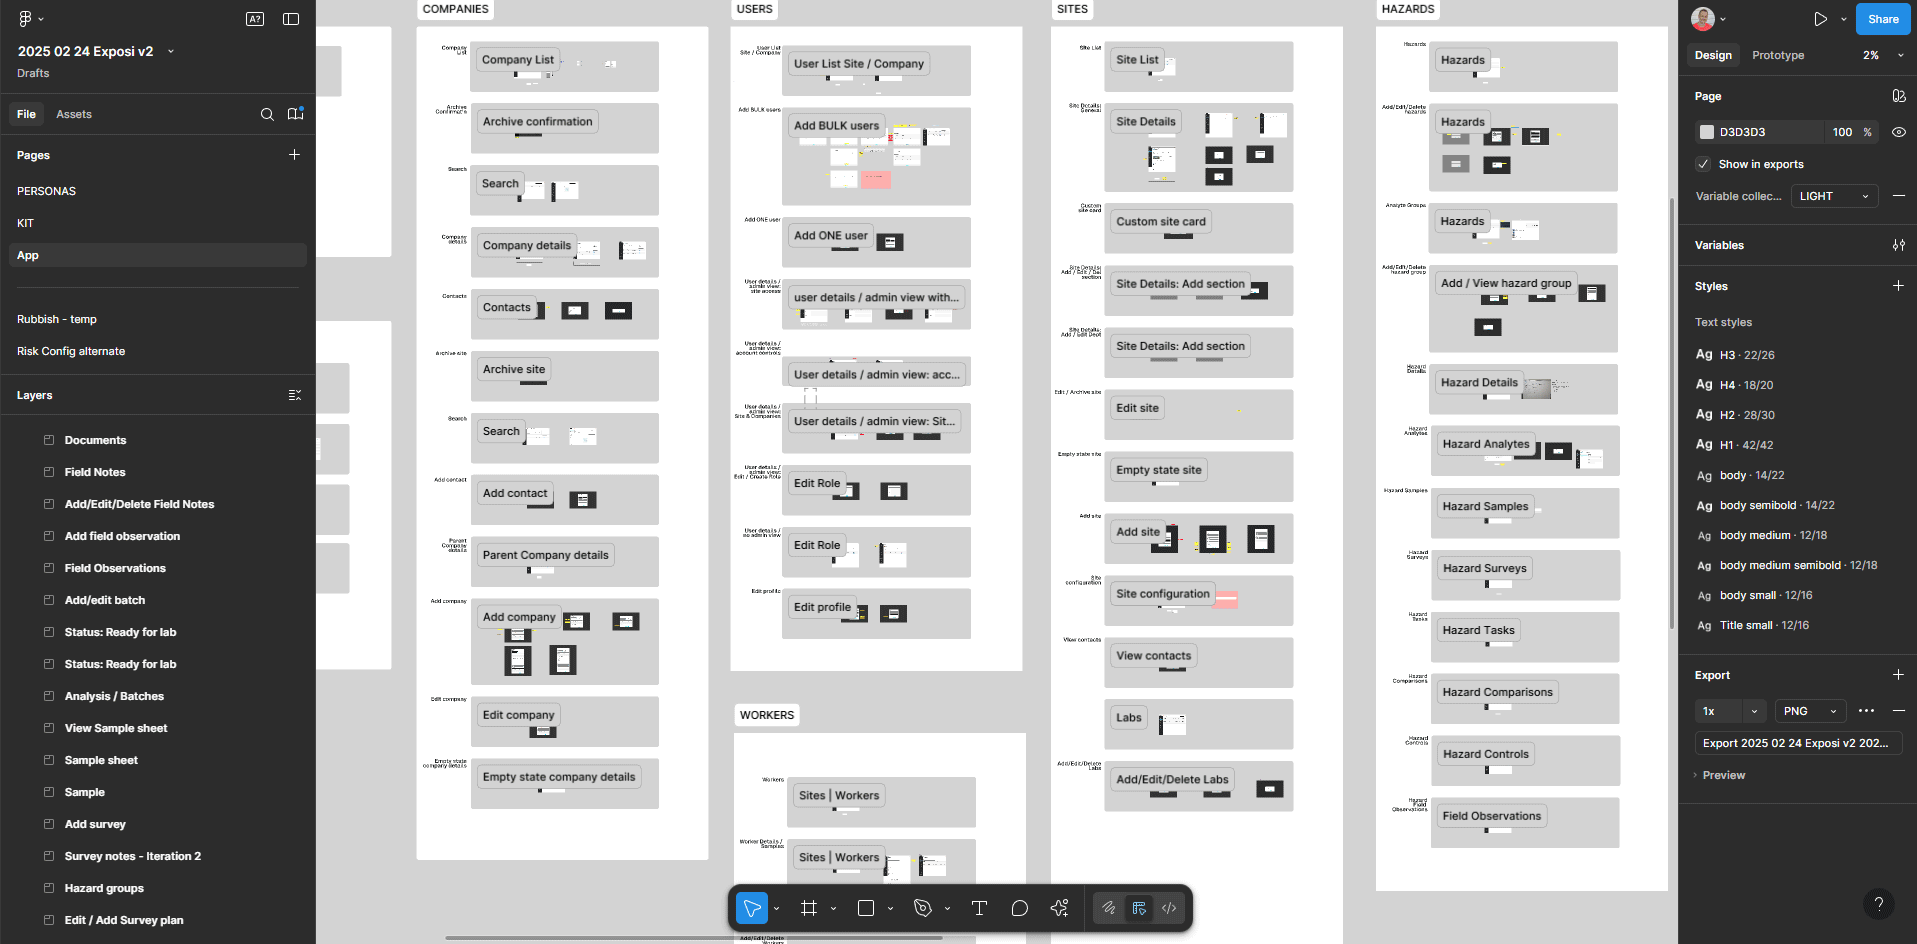The image size is (1917, 944).
Task: Select the Rectangle shape tool
Action: pos(865,908)
